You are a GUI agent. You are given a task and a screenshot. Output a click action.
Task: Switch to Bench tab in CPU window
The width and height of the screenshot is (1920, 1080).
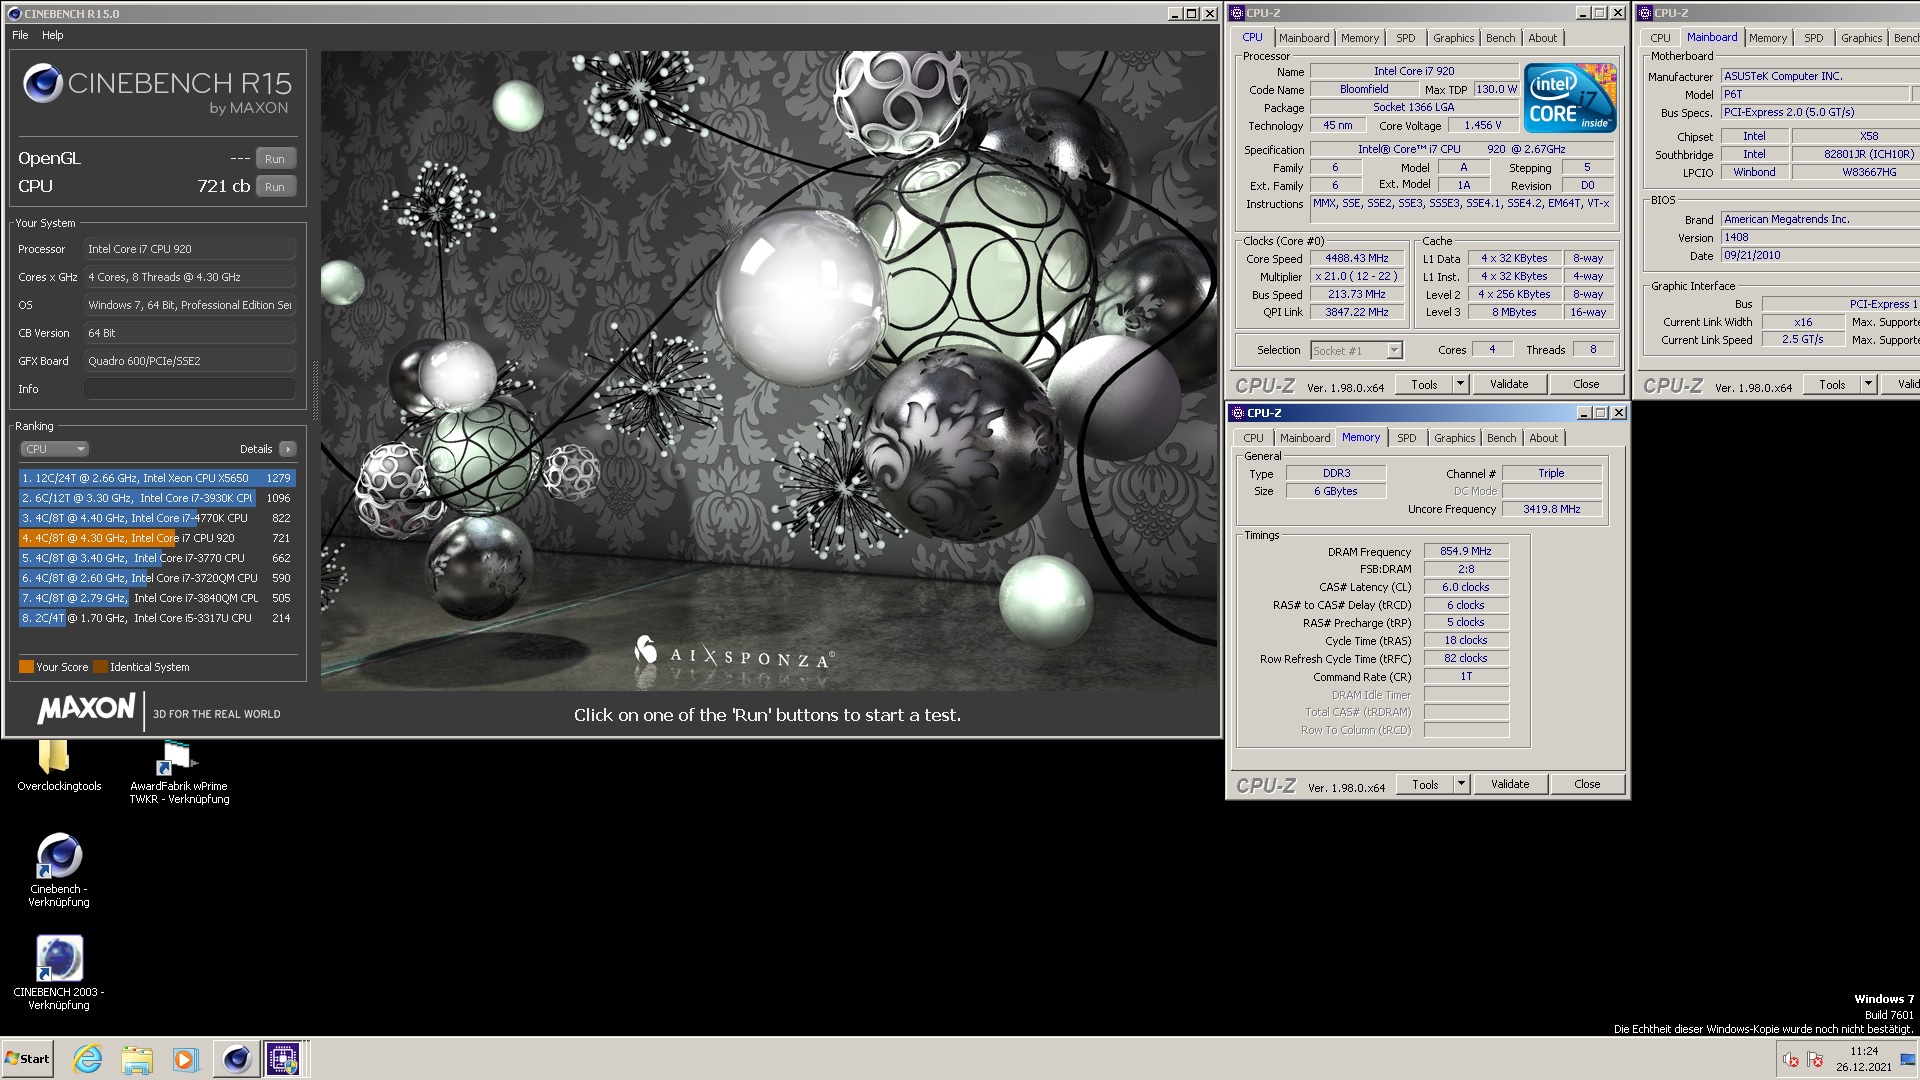coord(1500,38)
